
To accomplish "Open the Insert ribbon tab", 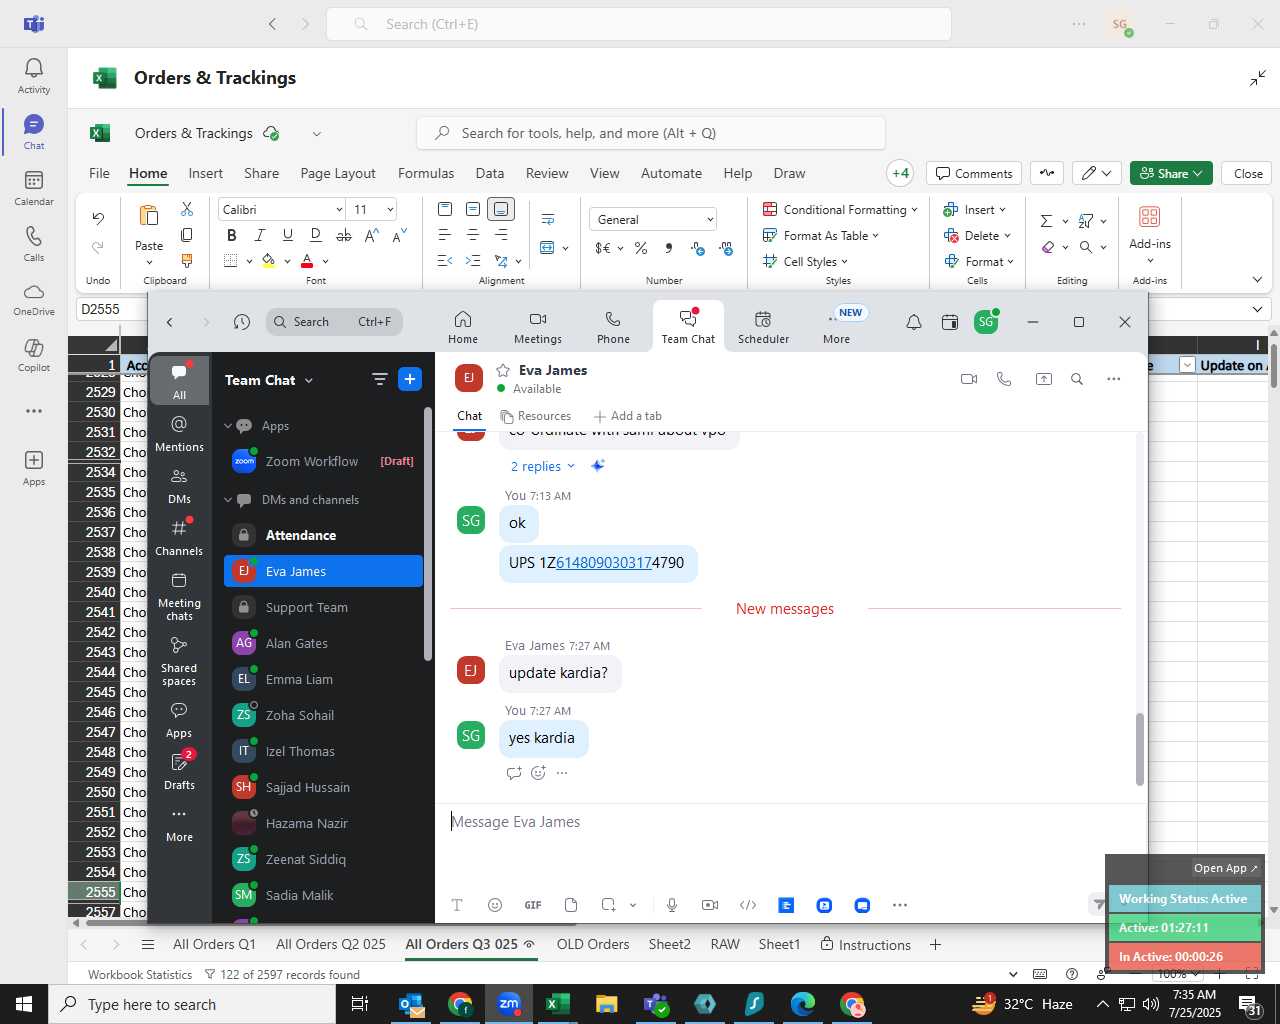I will pos(206,173).
